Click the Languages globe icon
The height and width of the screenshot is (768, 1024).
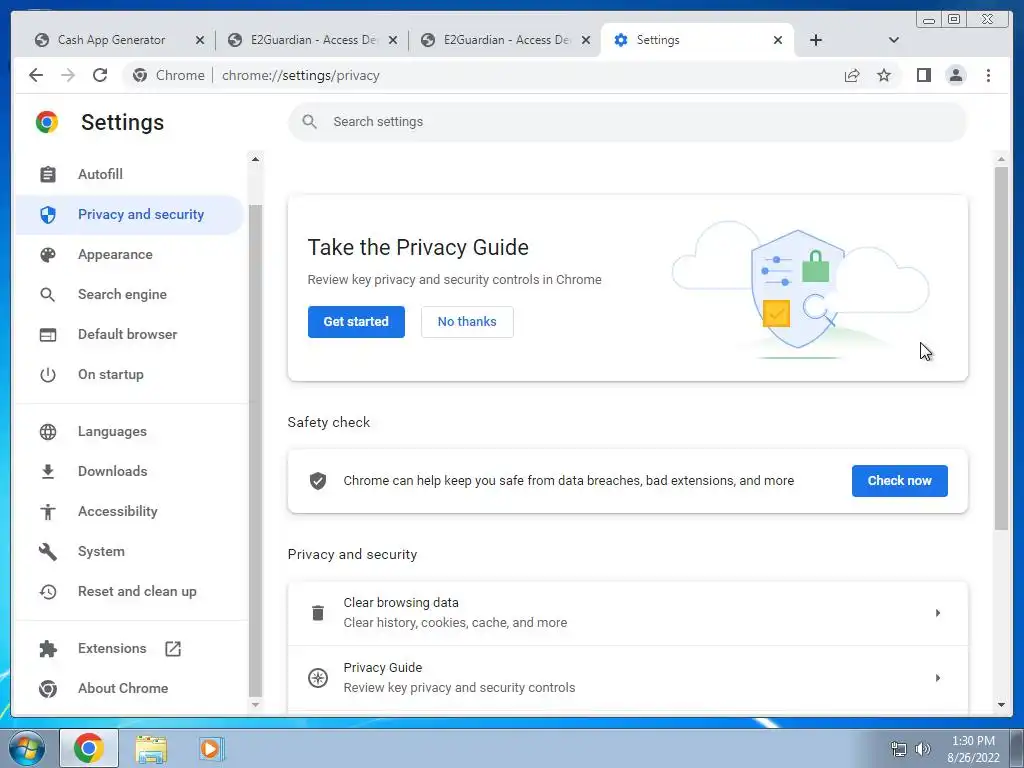(x=48, y=432)
